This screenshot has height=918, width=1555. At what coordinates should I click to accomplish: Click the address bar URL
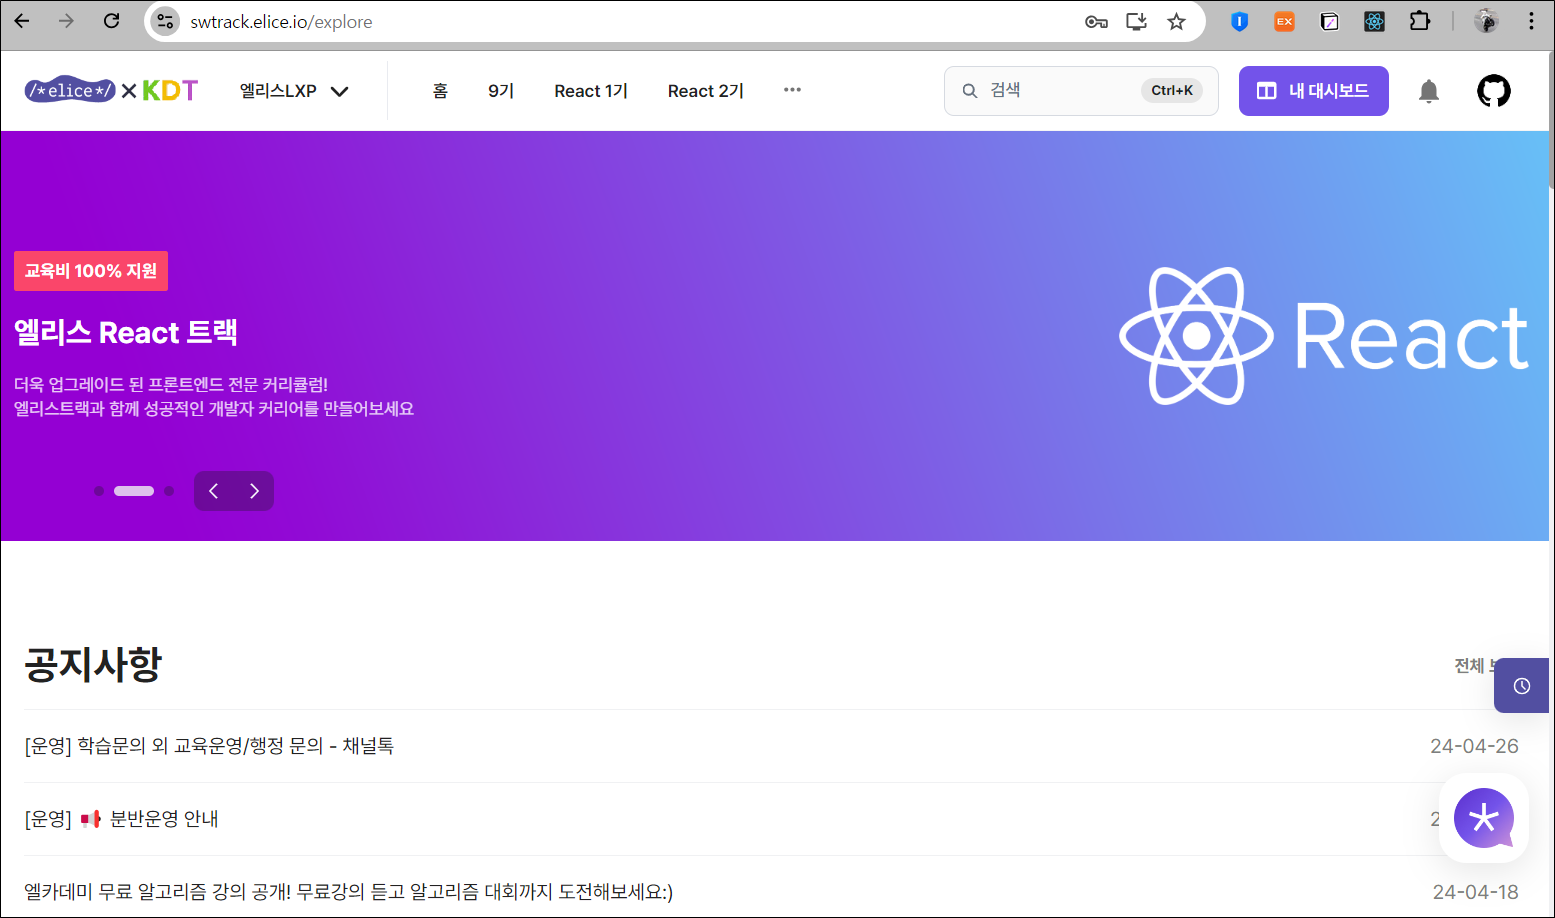point(281,22)
